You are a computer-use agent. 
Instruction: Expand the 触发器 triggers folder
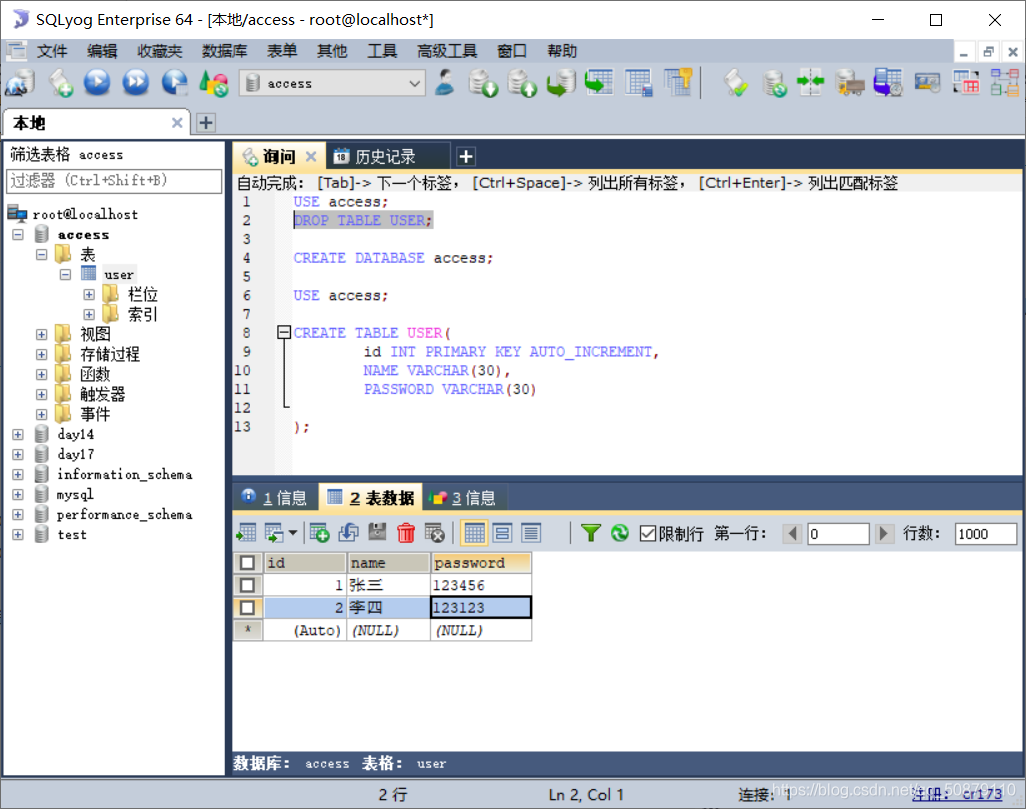(42, 394)
